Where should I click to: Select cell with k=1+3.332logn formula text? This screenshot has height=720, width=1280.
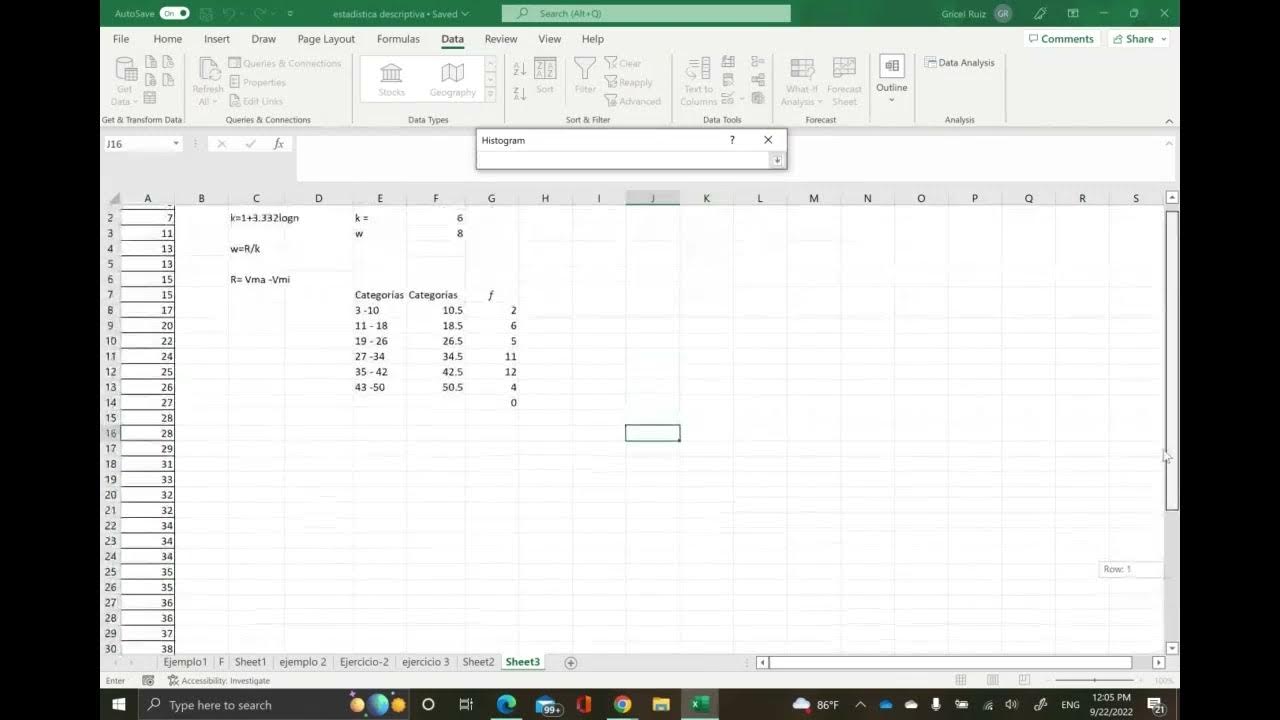[256, 218]
